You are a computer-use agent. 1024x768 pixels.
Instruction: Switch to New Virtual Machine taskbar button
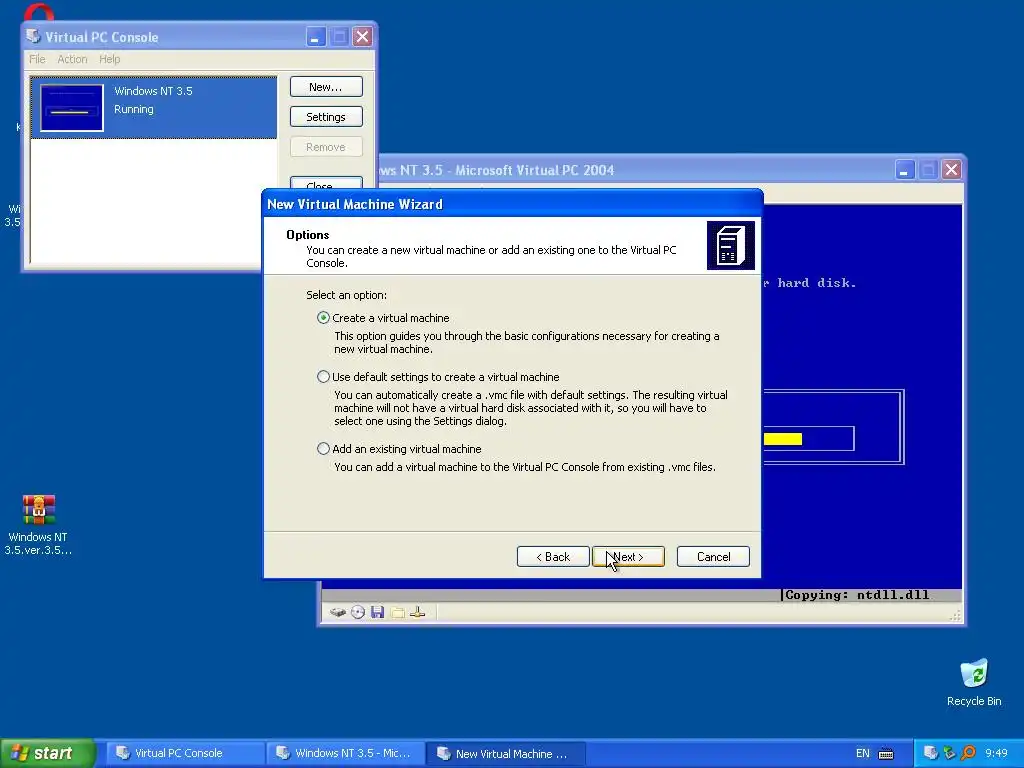pos(505,753)
